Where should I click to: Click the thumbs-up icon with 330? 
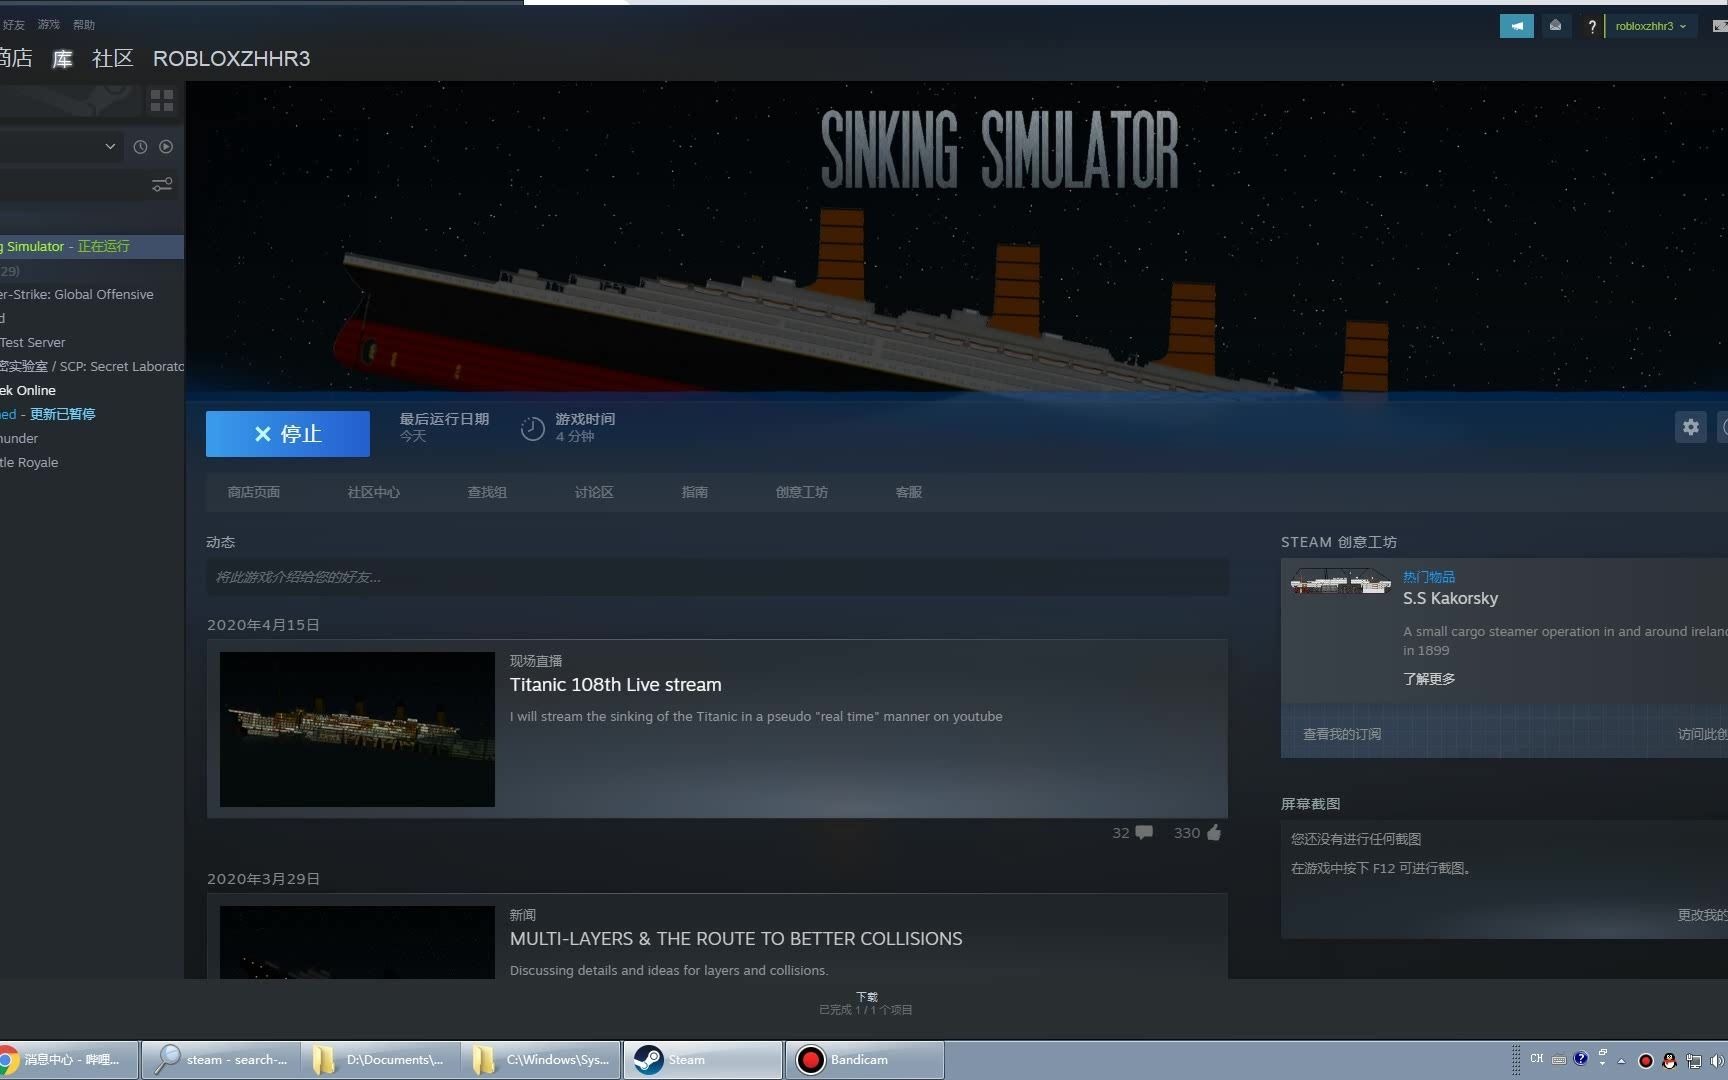pyautogui.click(x=1214, y=832)
